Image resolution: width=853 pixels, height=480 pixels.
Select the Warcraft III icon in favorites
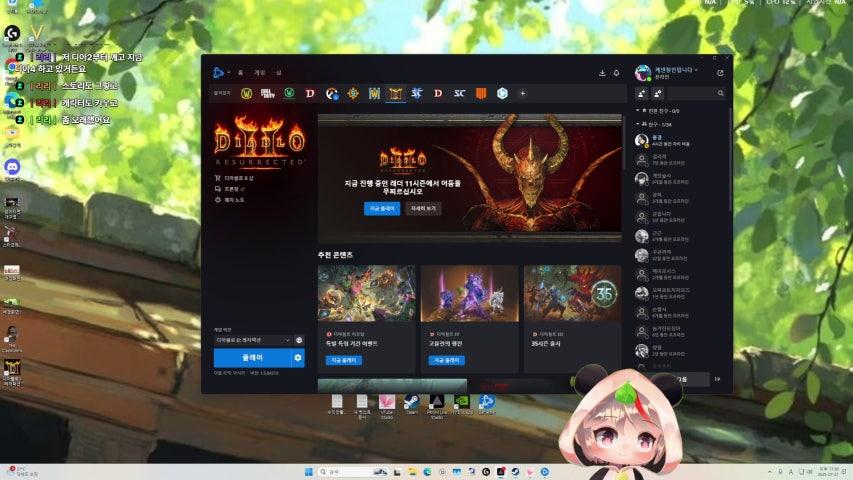[374, 94]
